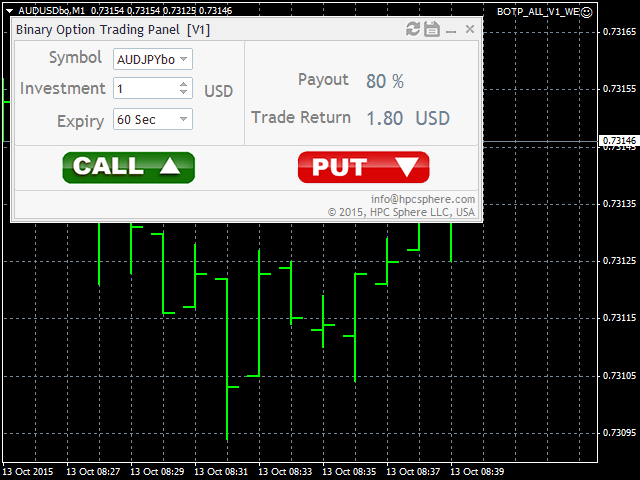Click the 0.73105 price axis label
The height and width of the screenshot is (480, 640).
coord(619,376)
